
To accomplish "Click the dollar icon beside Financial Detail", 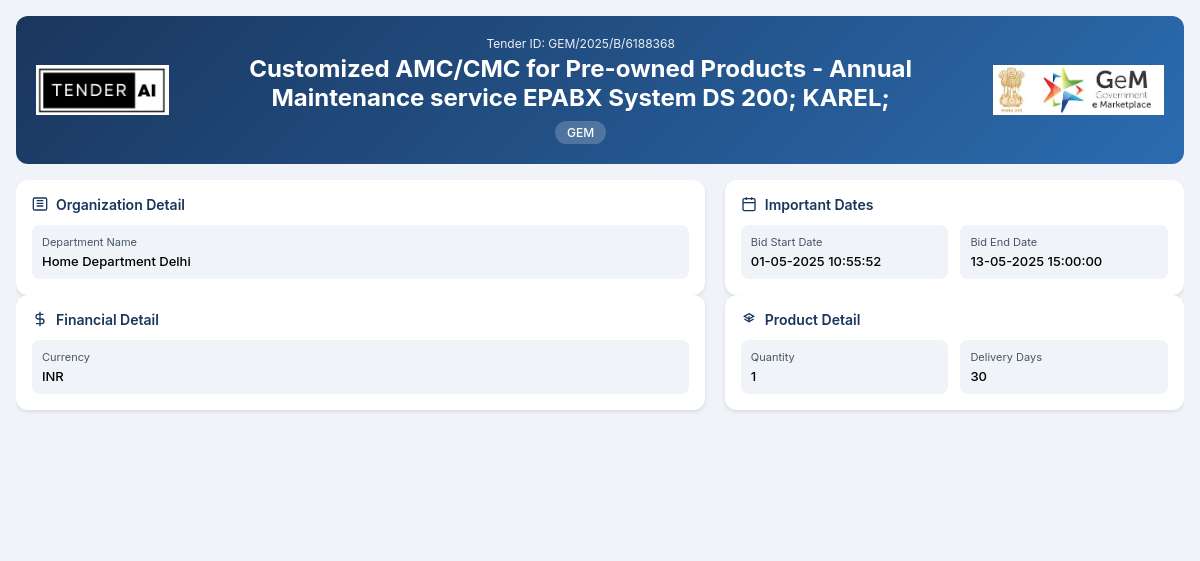I will pos(40,319).
